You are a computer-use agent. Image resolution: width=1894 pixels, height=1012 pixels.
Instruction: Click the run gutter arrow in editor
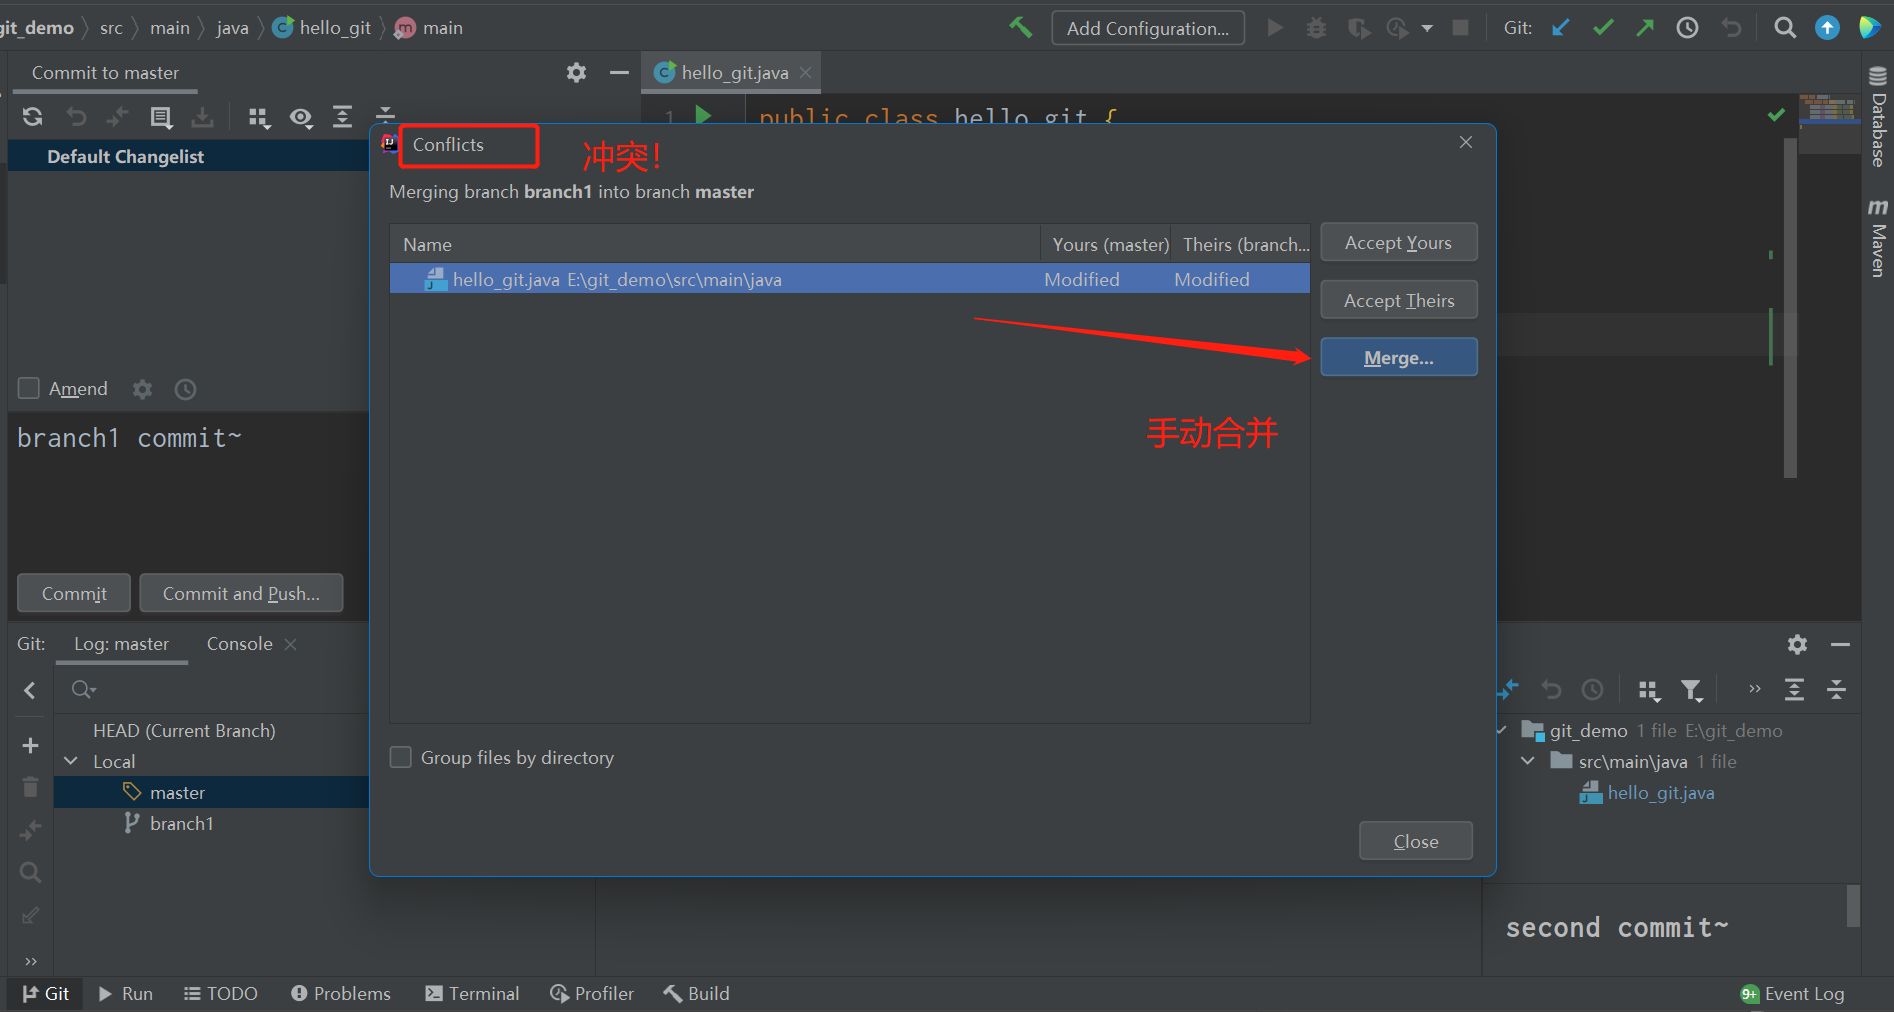[x=703, y=115]
